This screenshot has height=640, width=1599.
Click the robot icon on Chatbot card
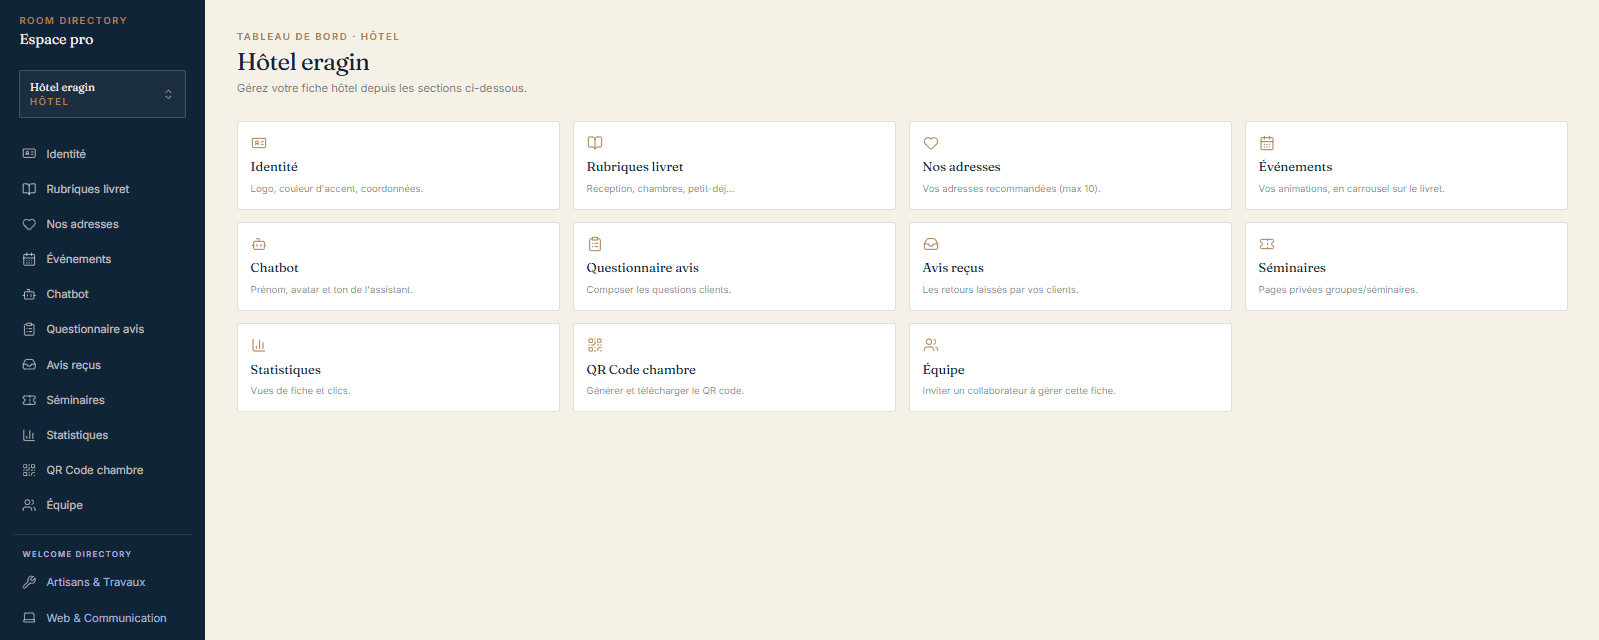coord(259,244)
